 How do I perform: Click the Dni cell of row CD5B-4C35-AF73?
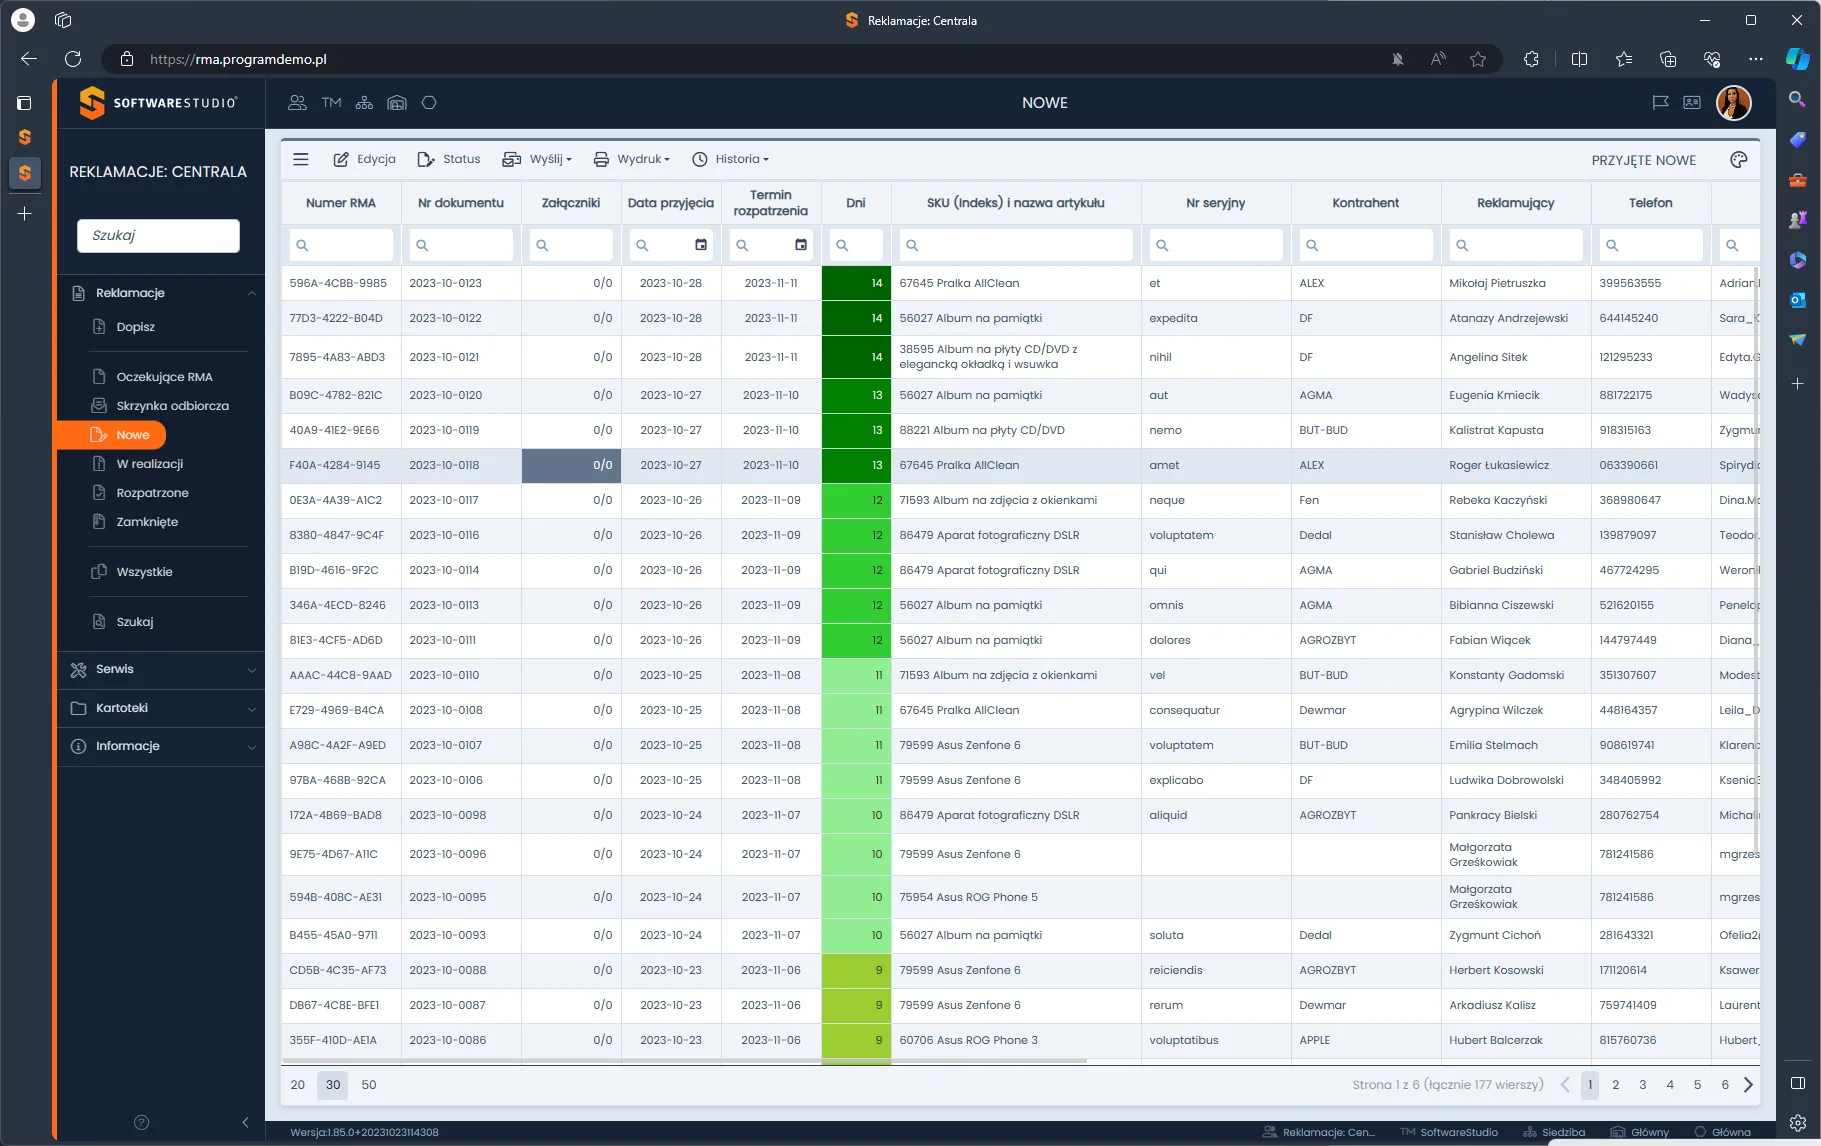[x=856, y=970]
